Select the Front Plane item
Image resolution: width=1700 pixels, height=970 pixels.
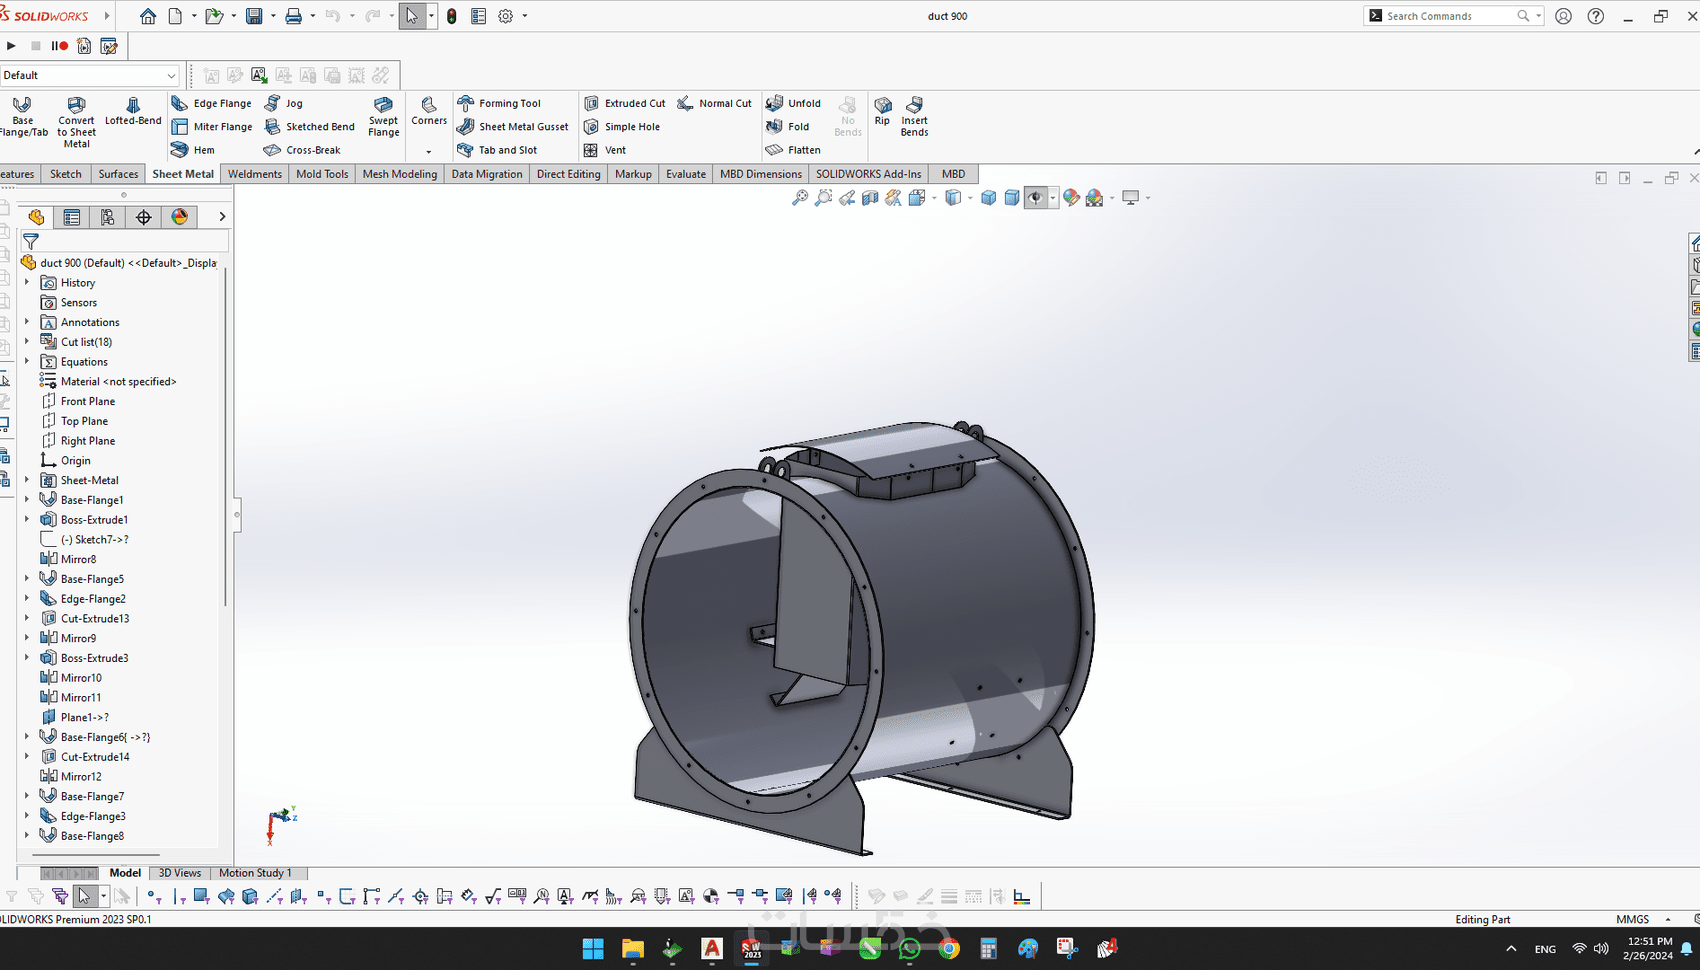coord(78,401)
